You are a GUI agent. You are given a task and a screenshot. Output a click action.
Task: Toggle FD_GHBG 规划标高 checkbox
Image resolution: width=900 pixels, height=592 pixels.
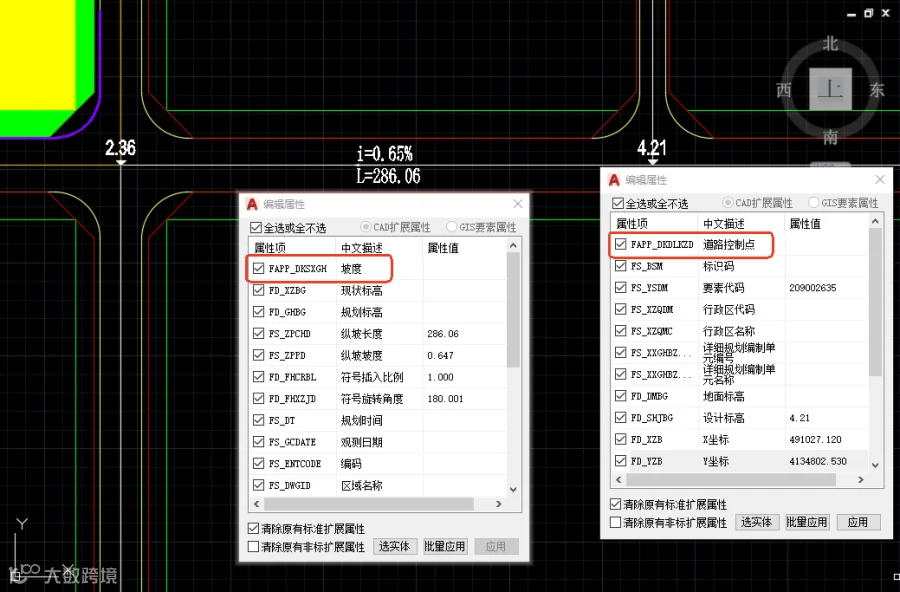[258, 312]
